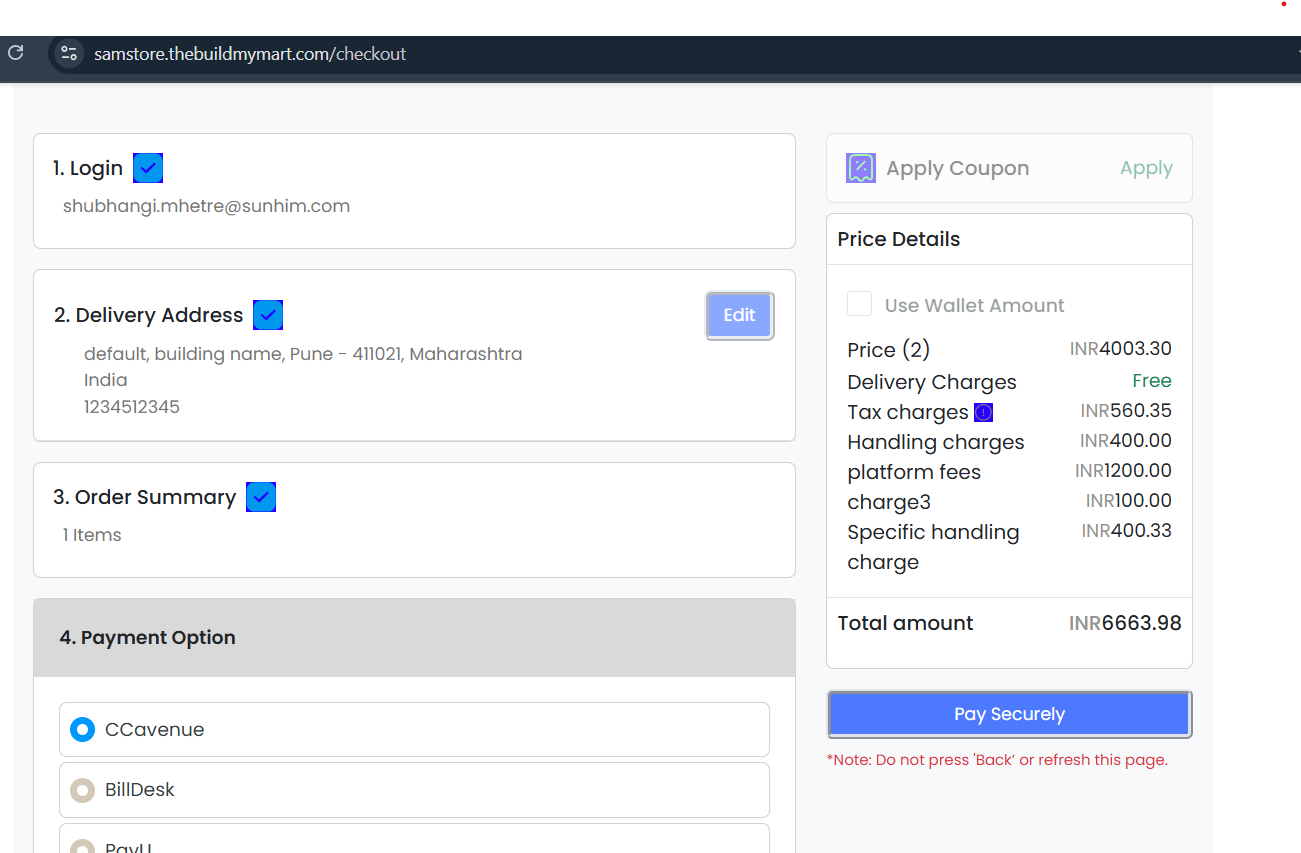Click the '1 Items' text
Image resolution: width=1301 pixels, height=853 pixels.
tap(92, 535)
